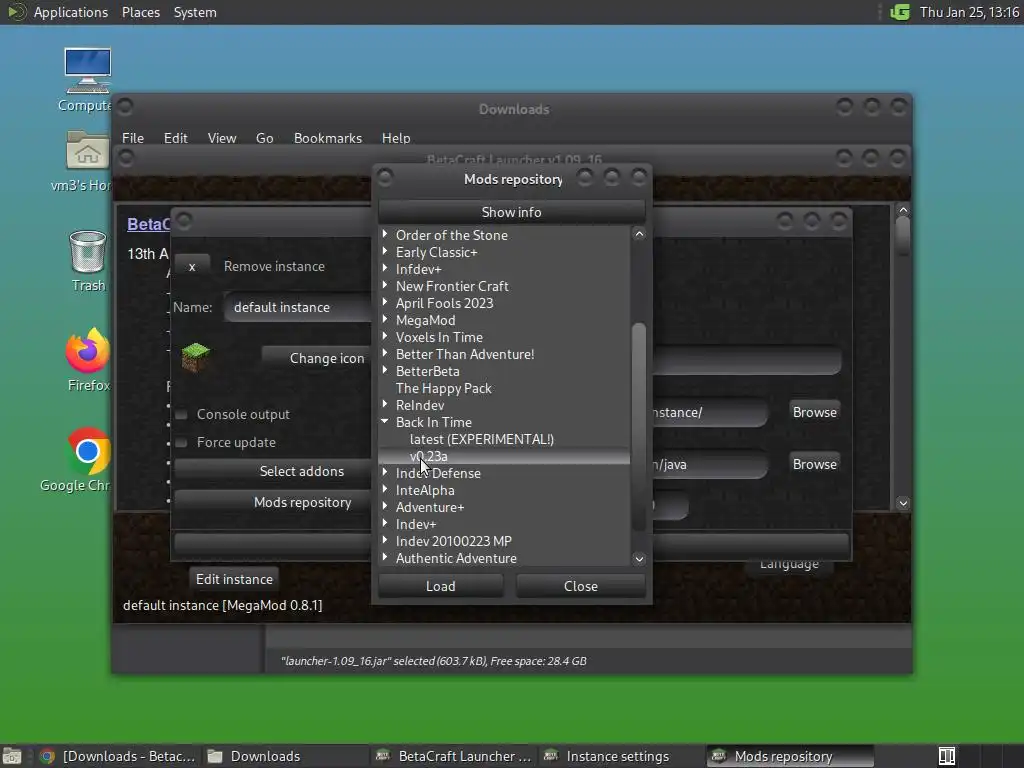
Task: Select the Adventure+ entry
Action: 430,507
